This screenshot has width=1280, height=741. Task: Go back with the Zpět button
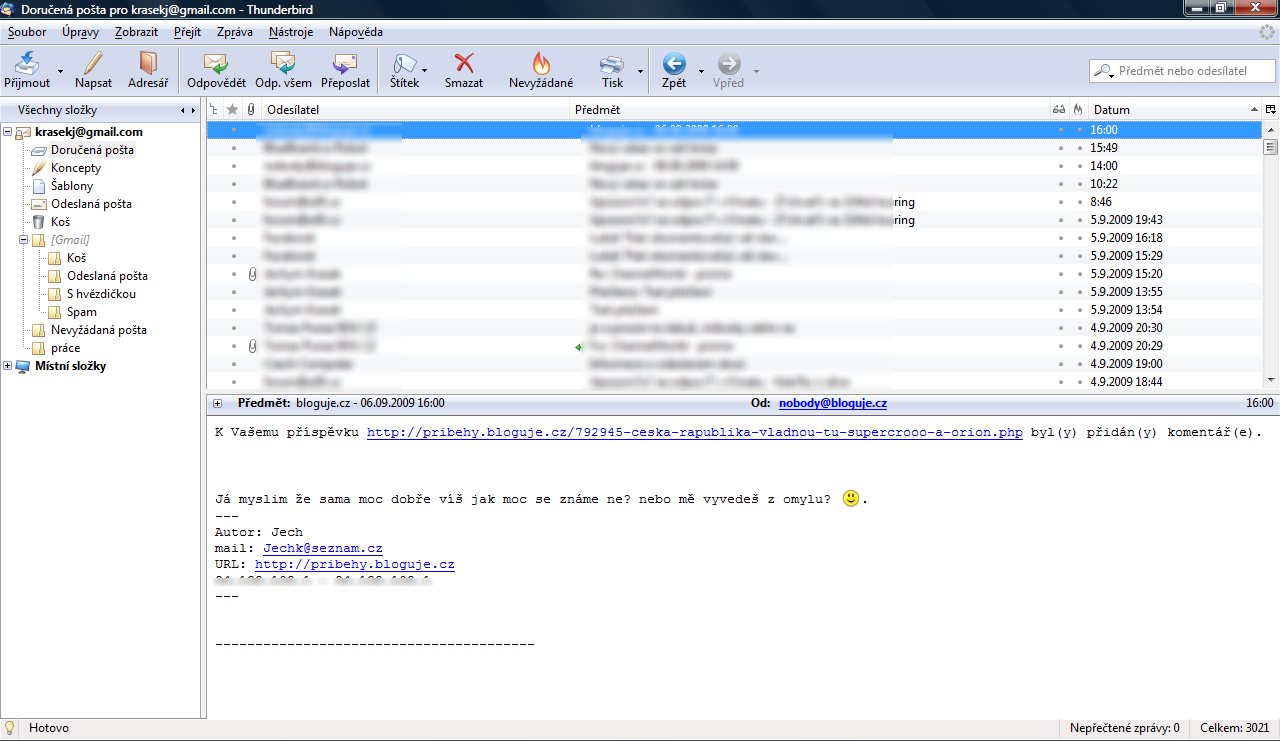[674, 70]
